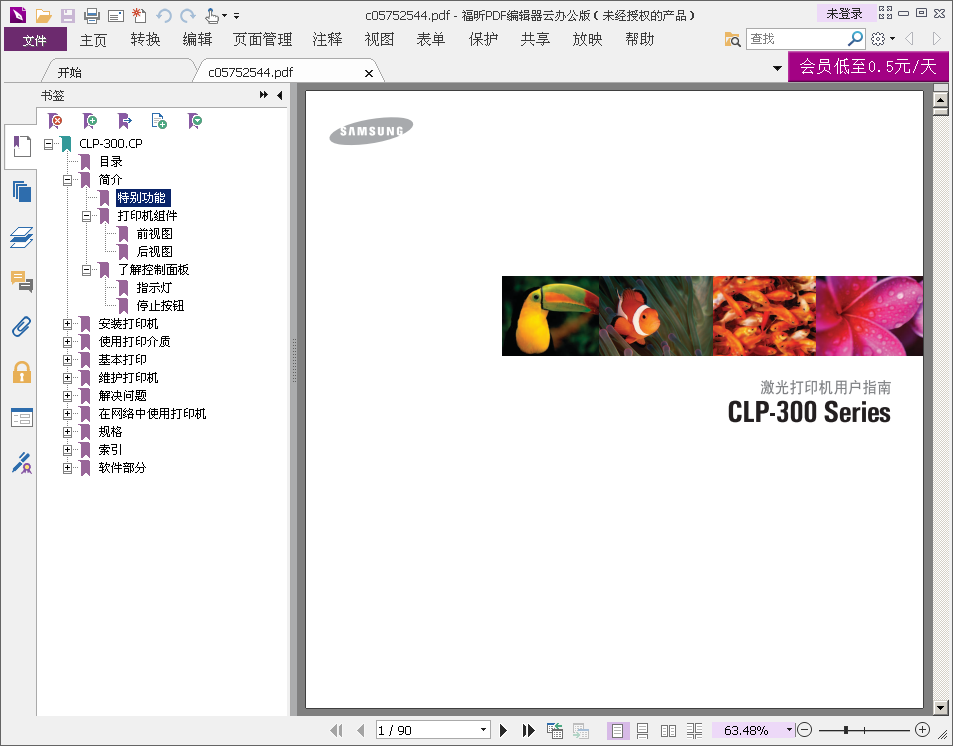Enable single page view mode
The height and width of the screenshot is (746, 953).
point(618,730)
